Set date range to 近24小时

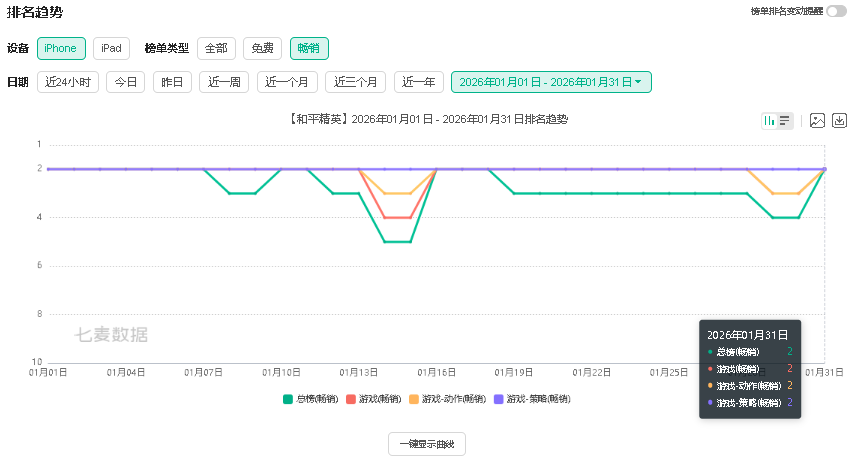(68, 82)
